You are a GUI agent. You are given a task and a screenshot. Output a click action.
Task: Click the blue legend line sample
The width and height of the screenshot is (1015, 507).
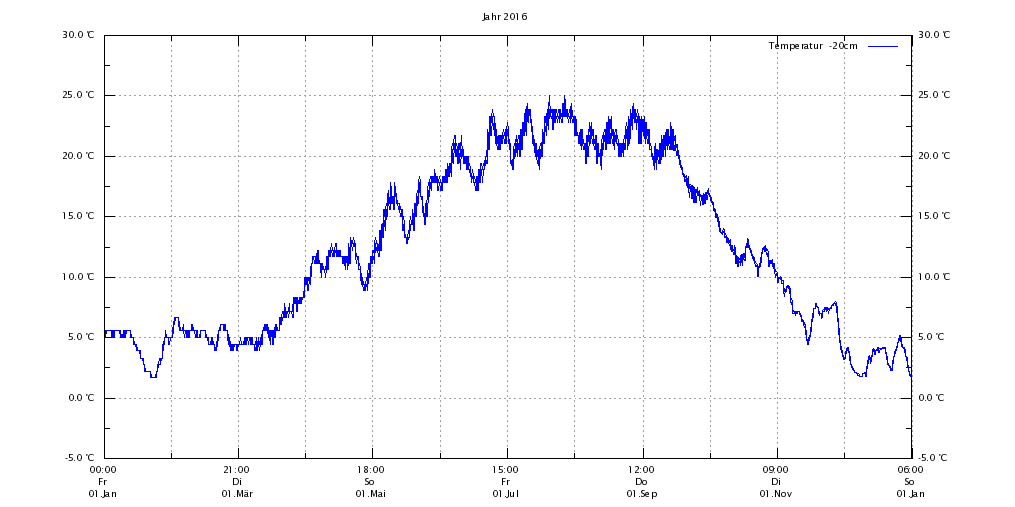pos(882,46)
